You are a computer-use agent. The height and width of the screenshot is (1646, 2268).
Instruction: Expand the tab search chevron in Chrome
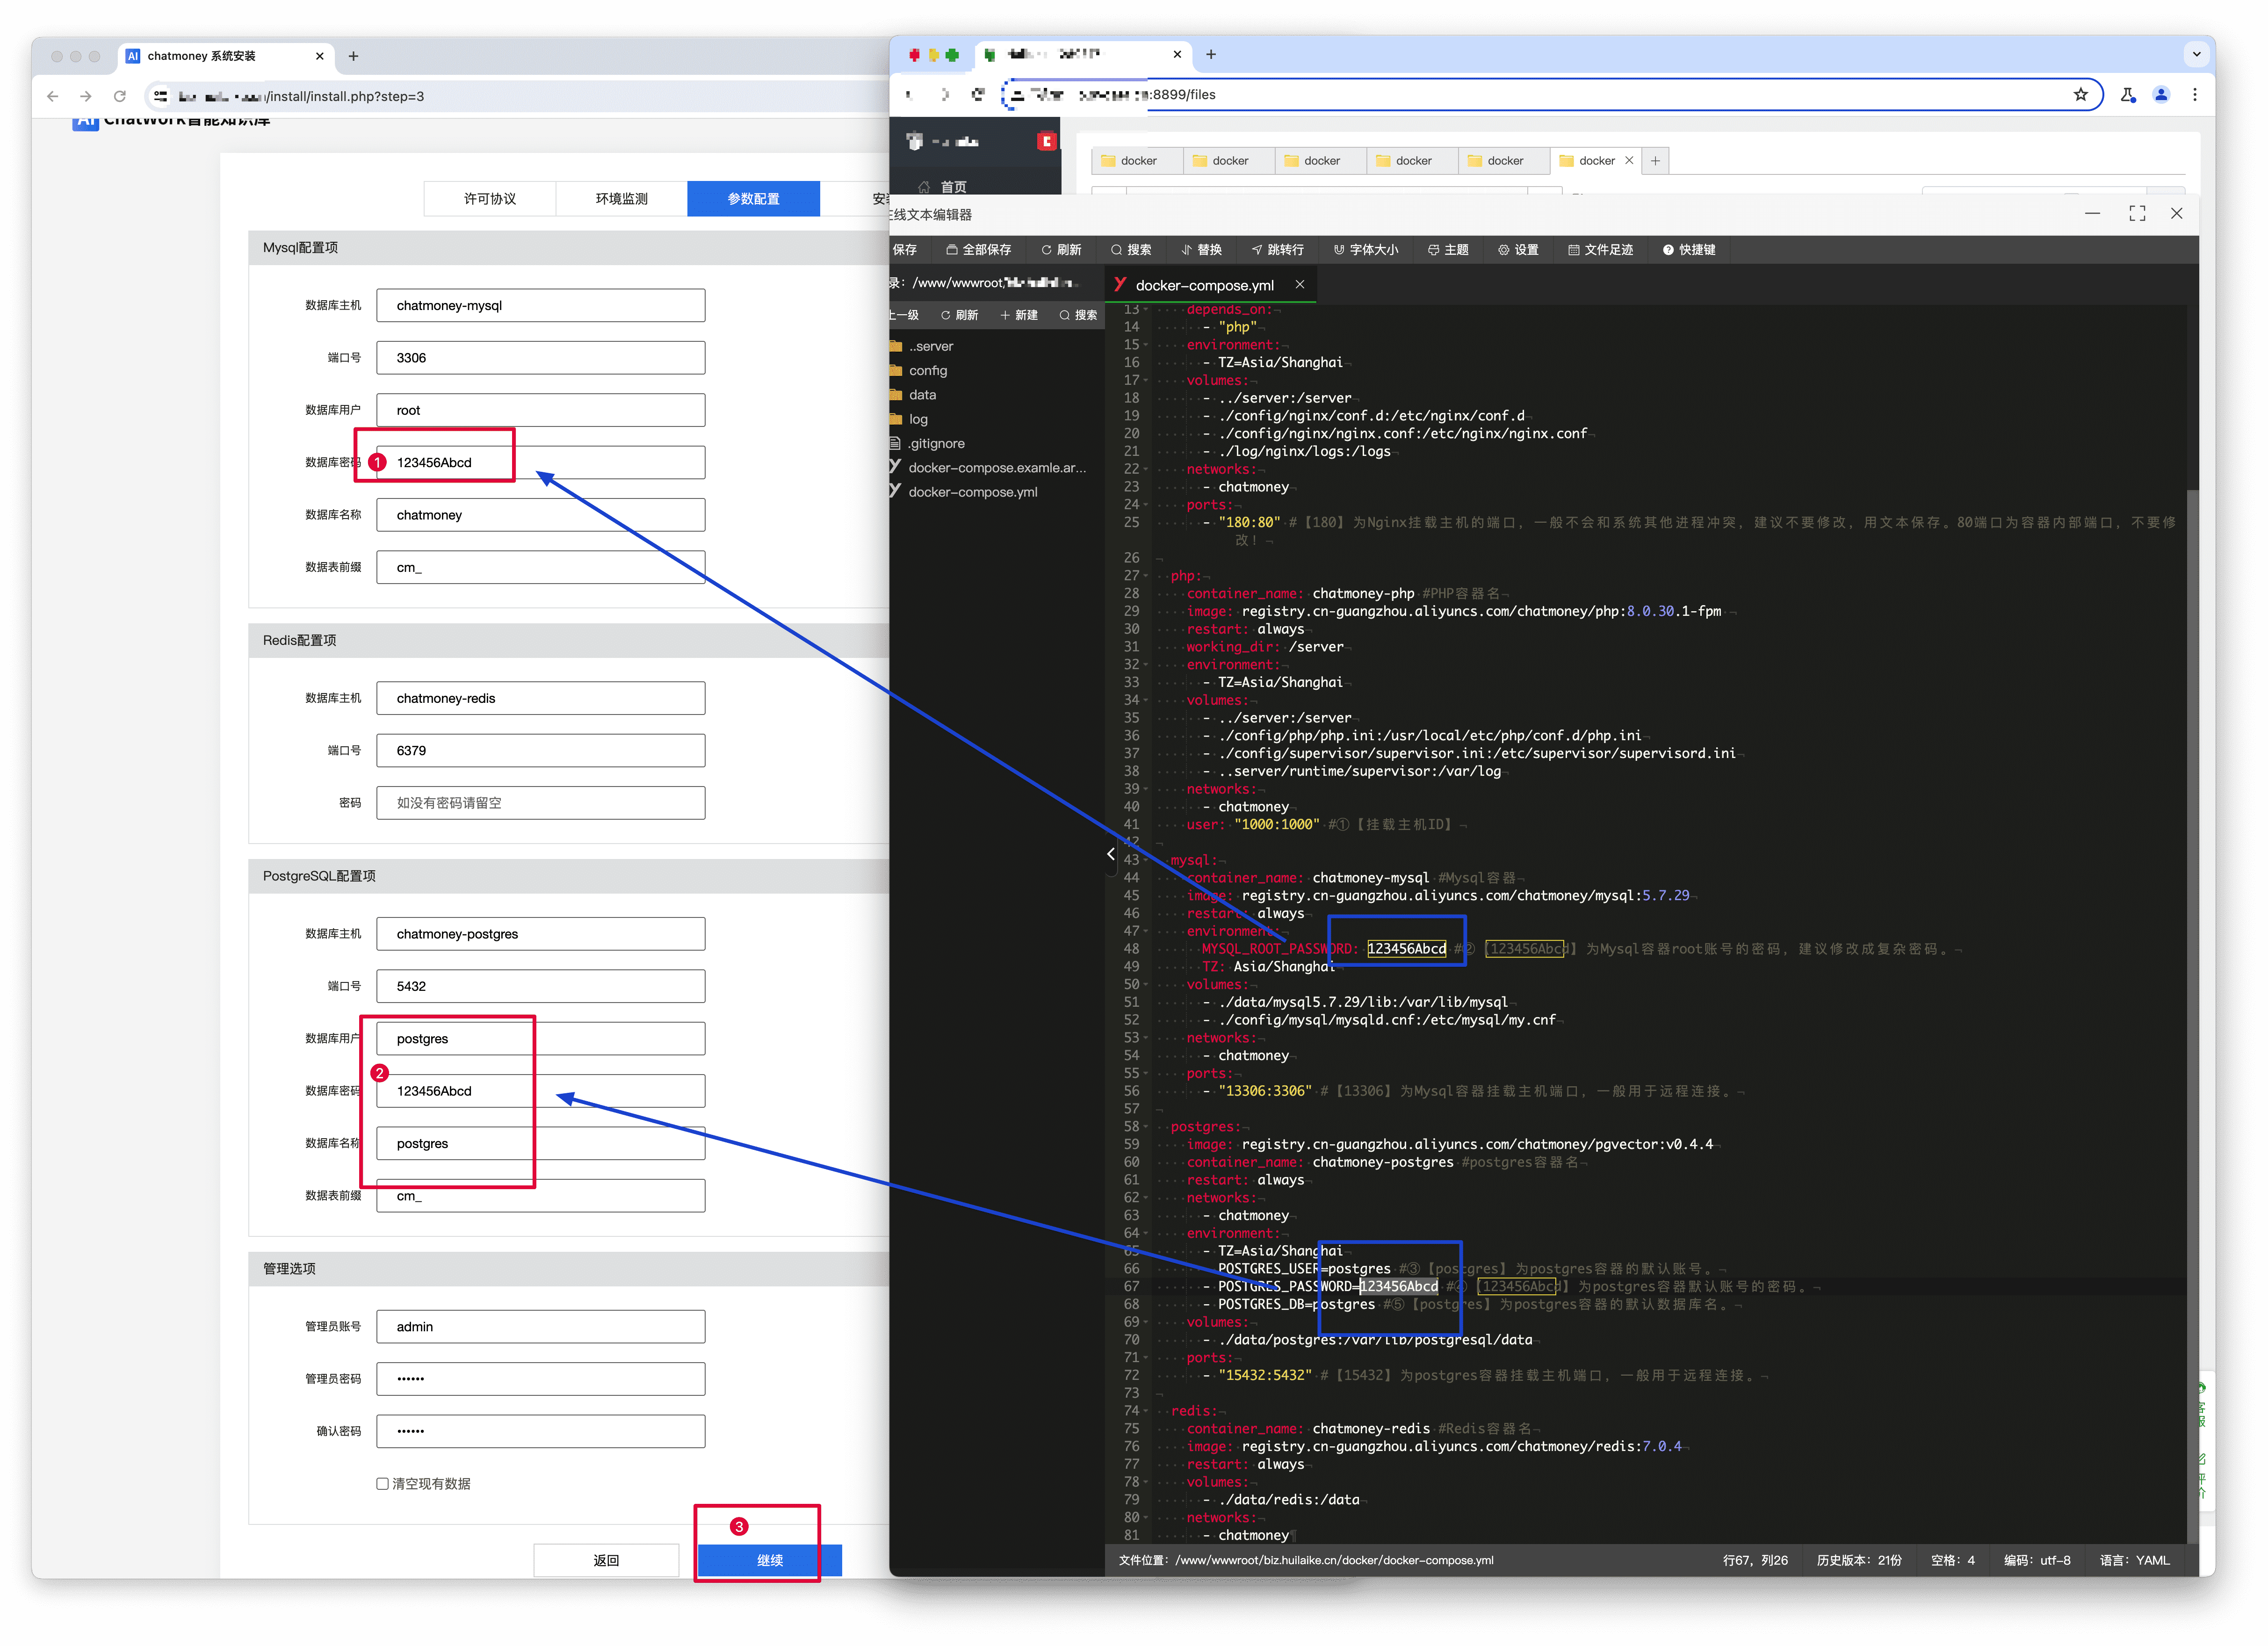(2196, 54)
